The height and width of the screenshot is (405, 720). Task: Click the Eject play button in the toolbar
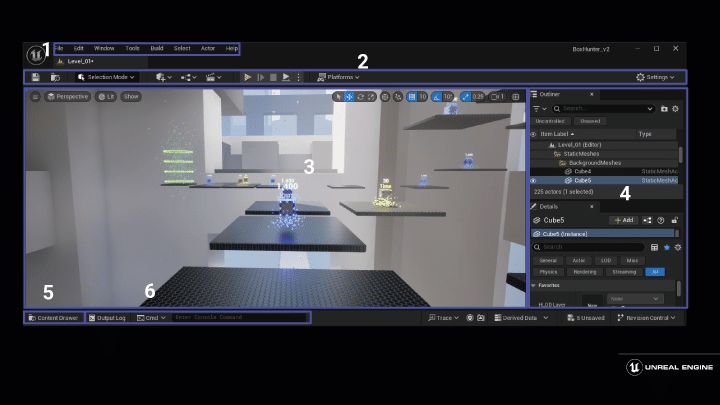286,77
